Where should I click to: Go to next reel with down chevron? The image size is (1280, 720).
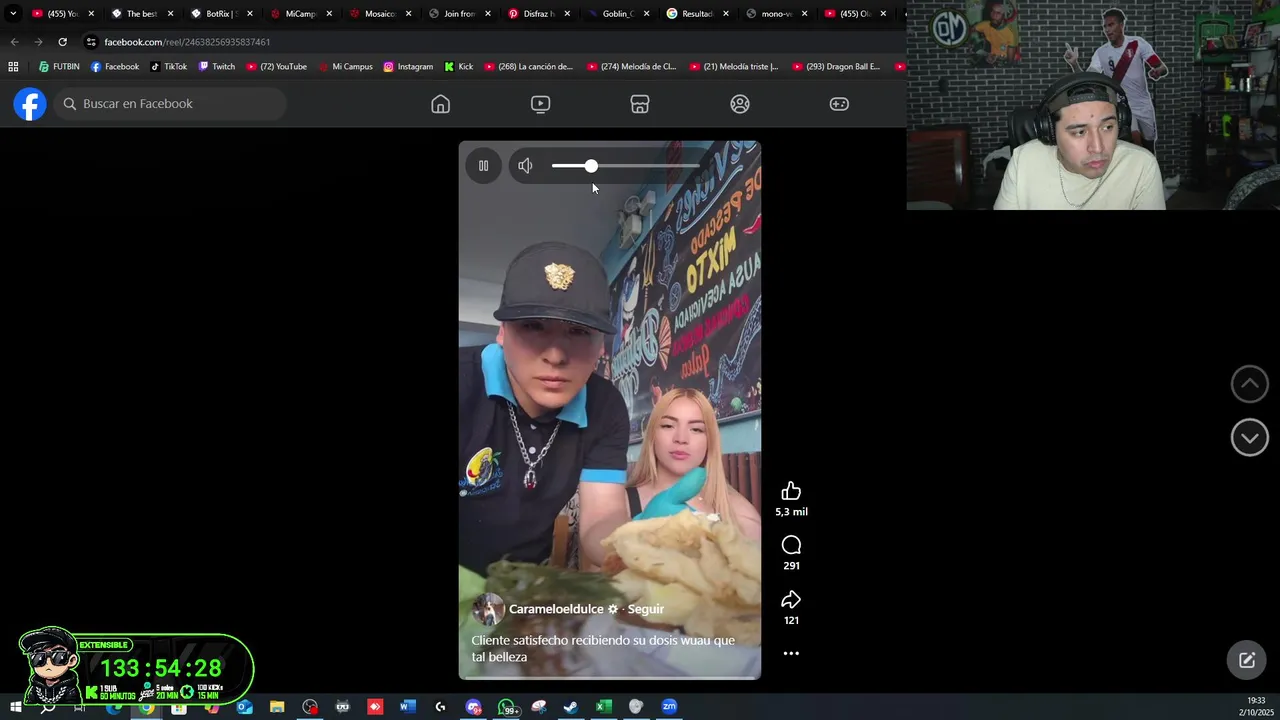[1249, 437]
